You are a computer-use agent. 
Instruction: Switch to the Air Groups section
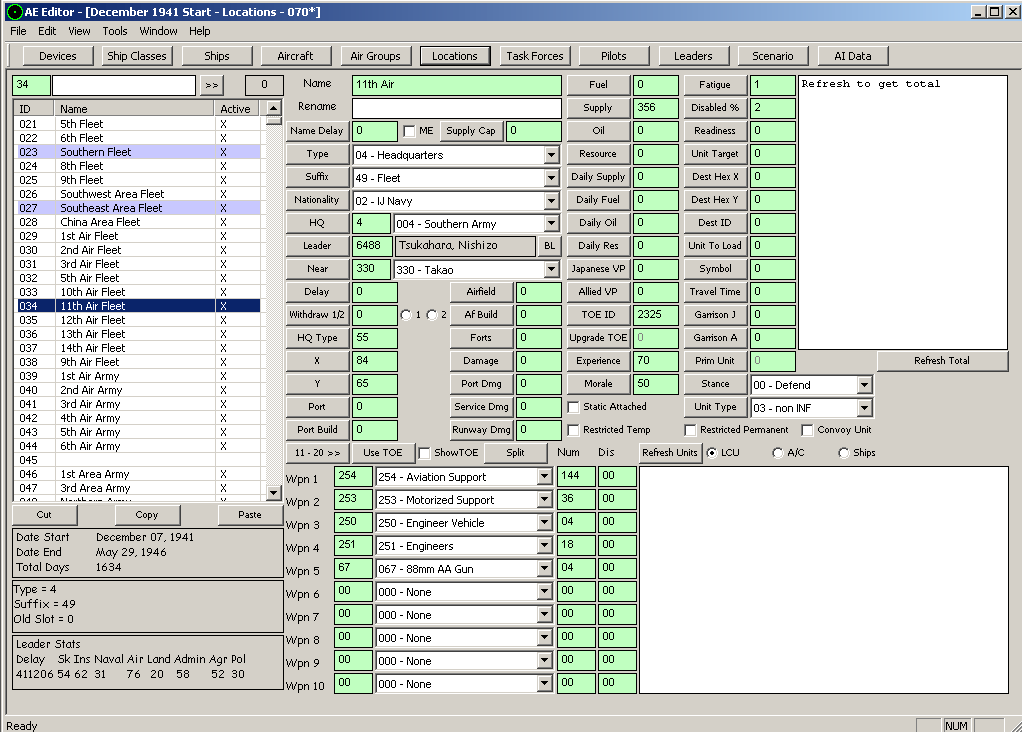tap(375, 56)
